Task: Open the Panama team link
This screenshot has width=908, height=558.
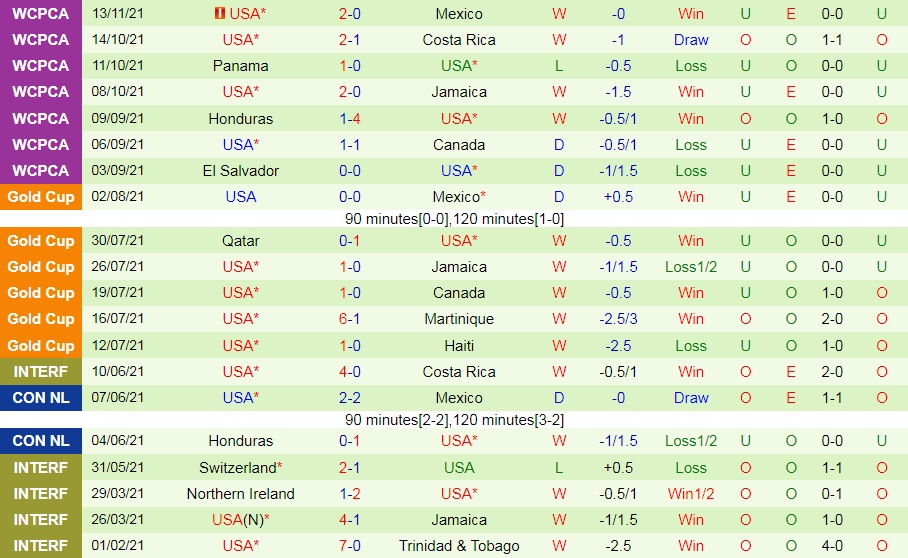Action: tap(241, 66)
